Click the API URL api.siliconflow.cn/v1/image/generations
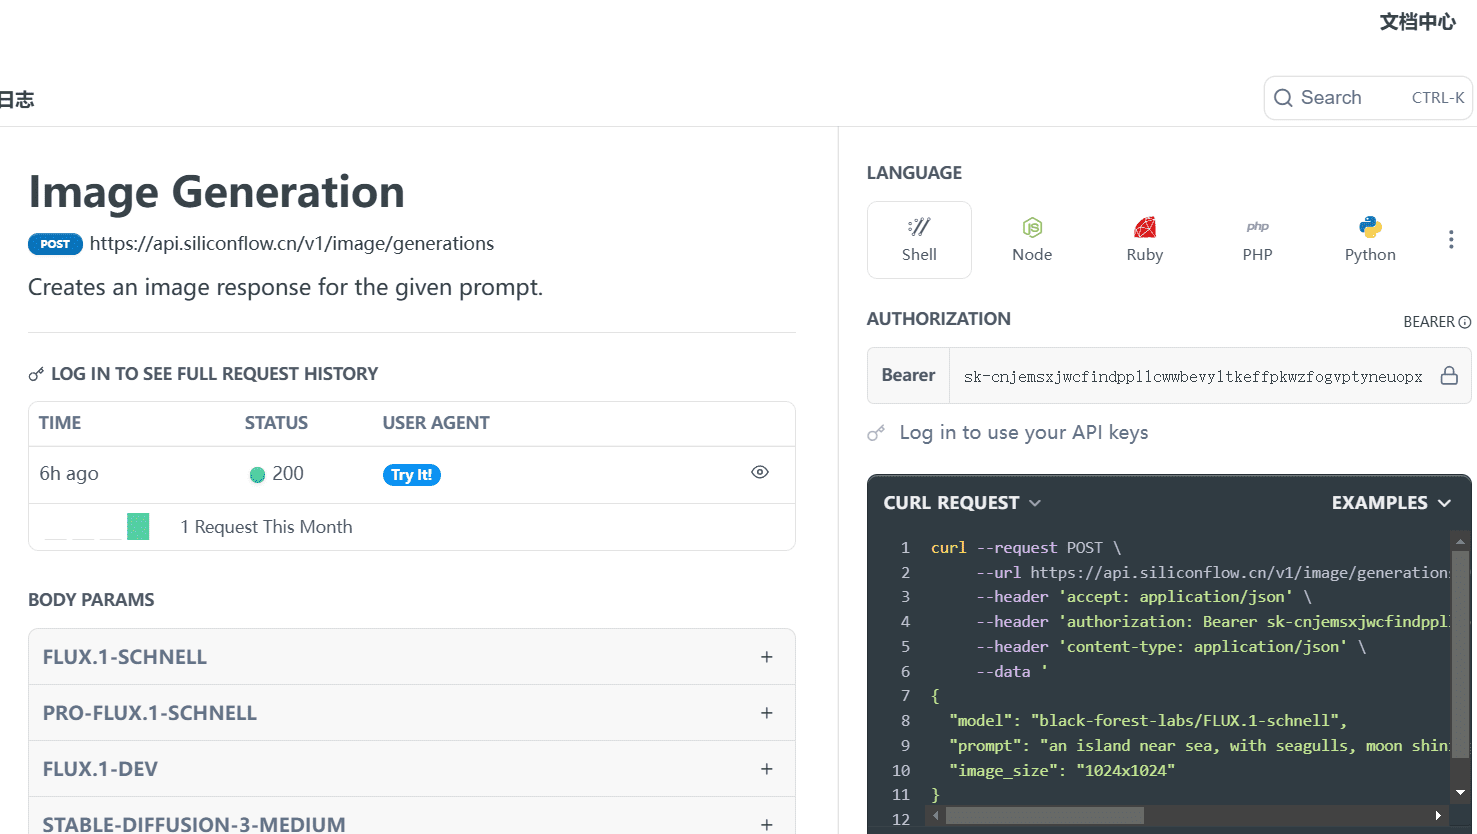 click(x=292, y=244)
